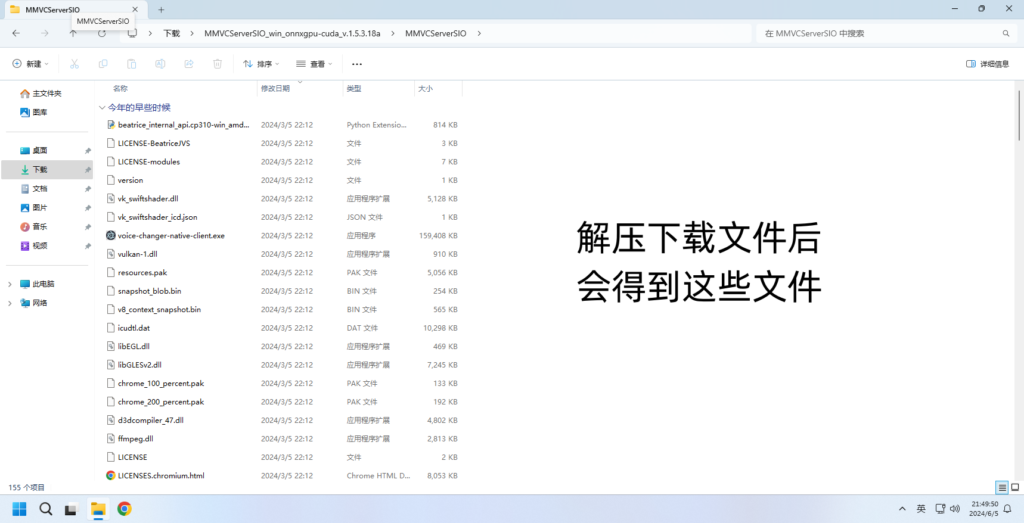Switch to details view icon at bottom right
Viewport: 1024px width, 523px height.
coord(1002,488)
